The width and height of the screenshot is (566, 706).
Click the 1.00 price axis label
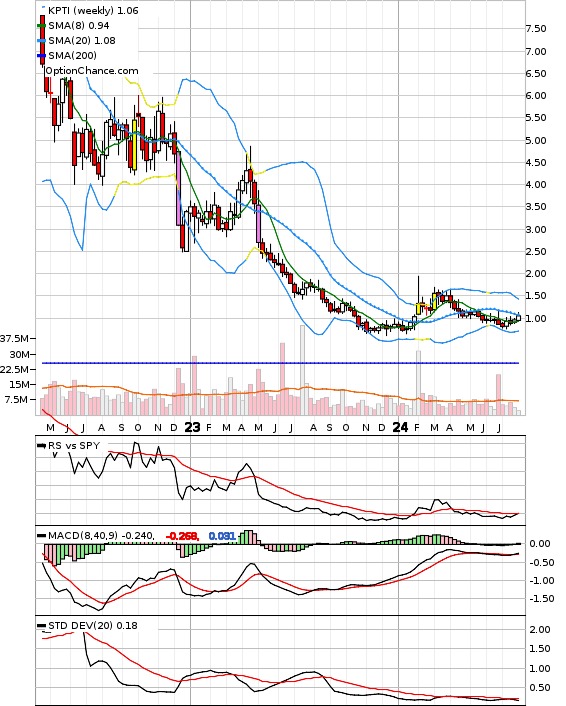tap(536, 318)
